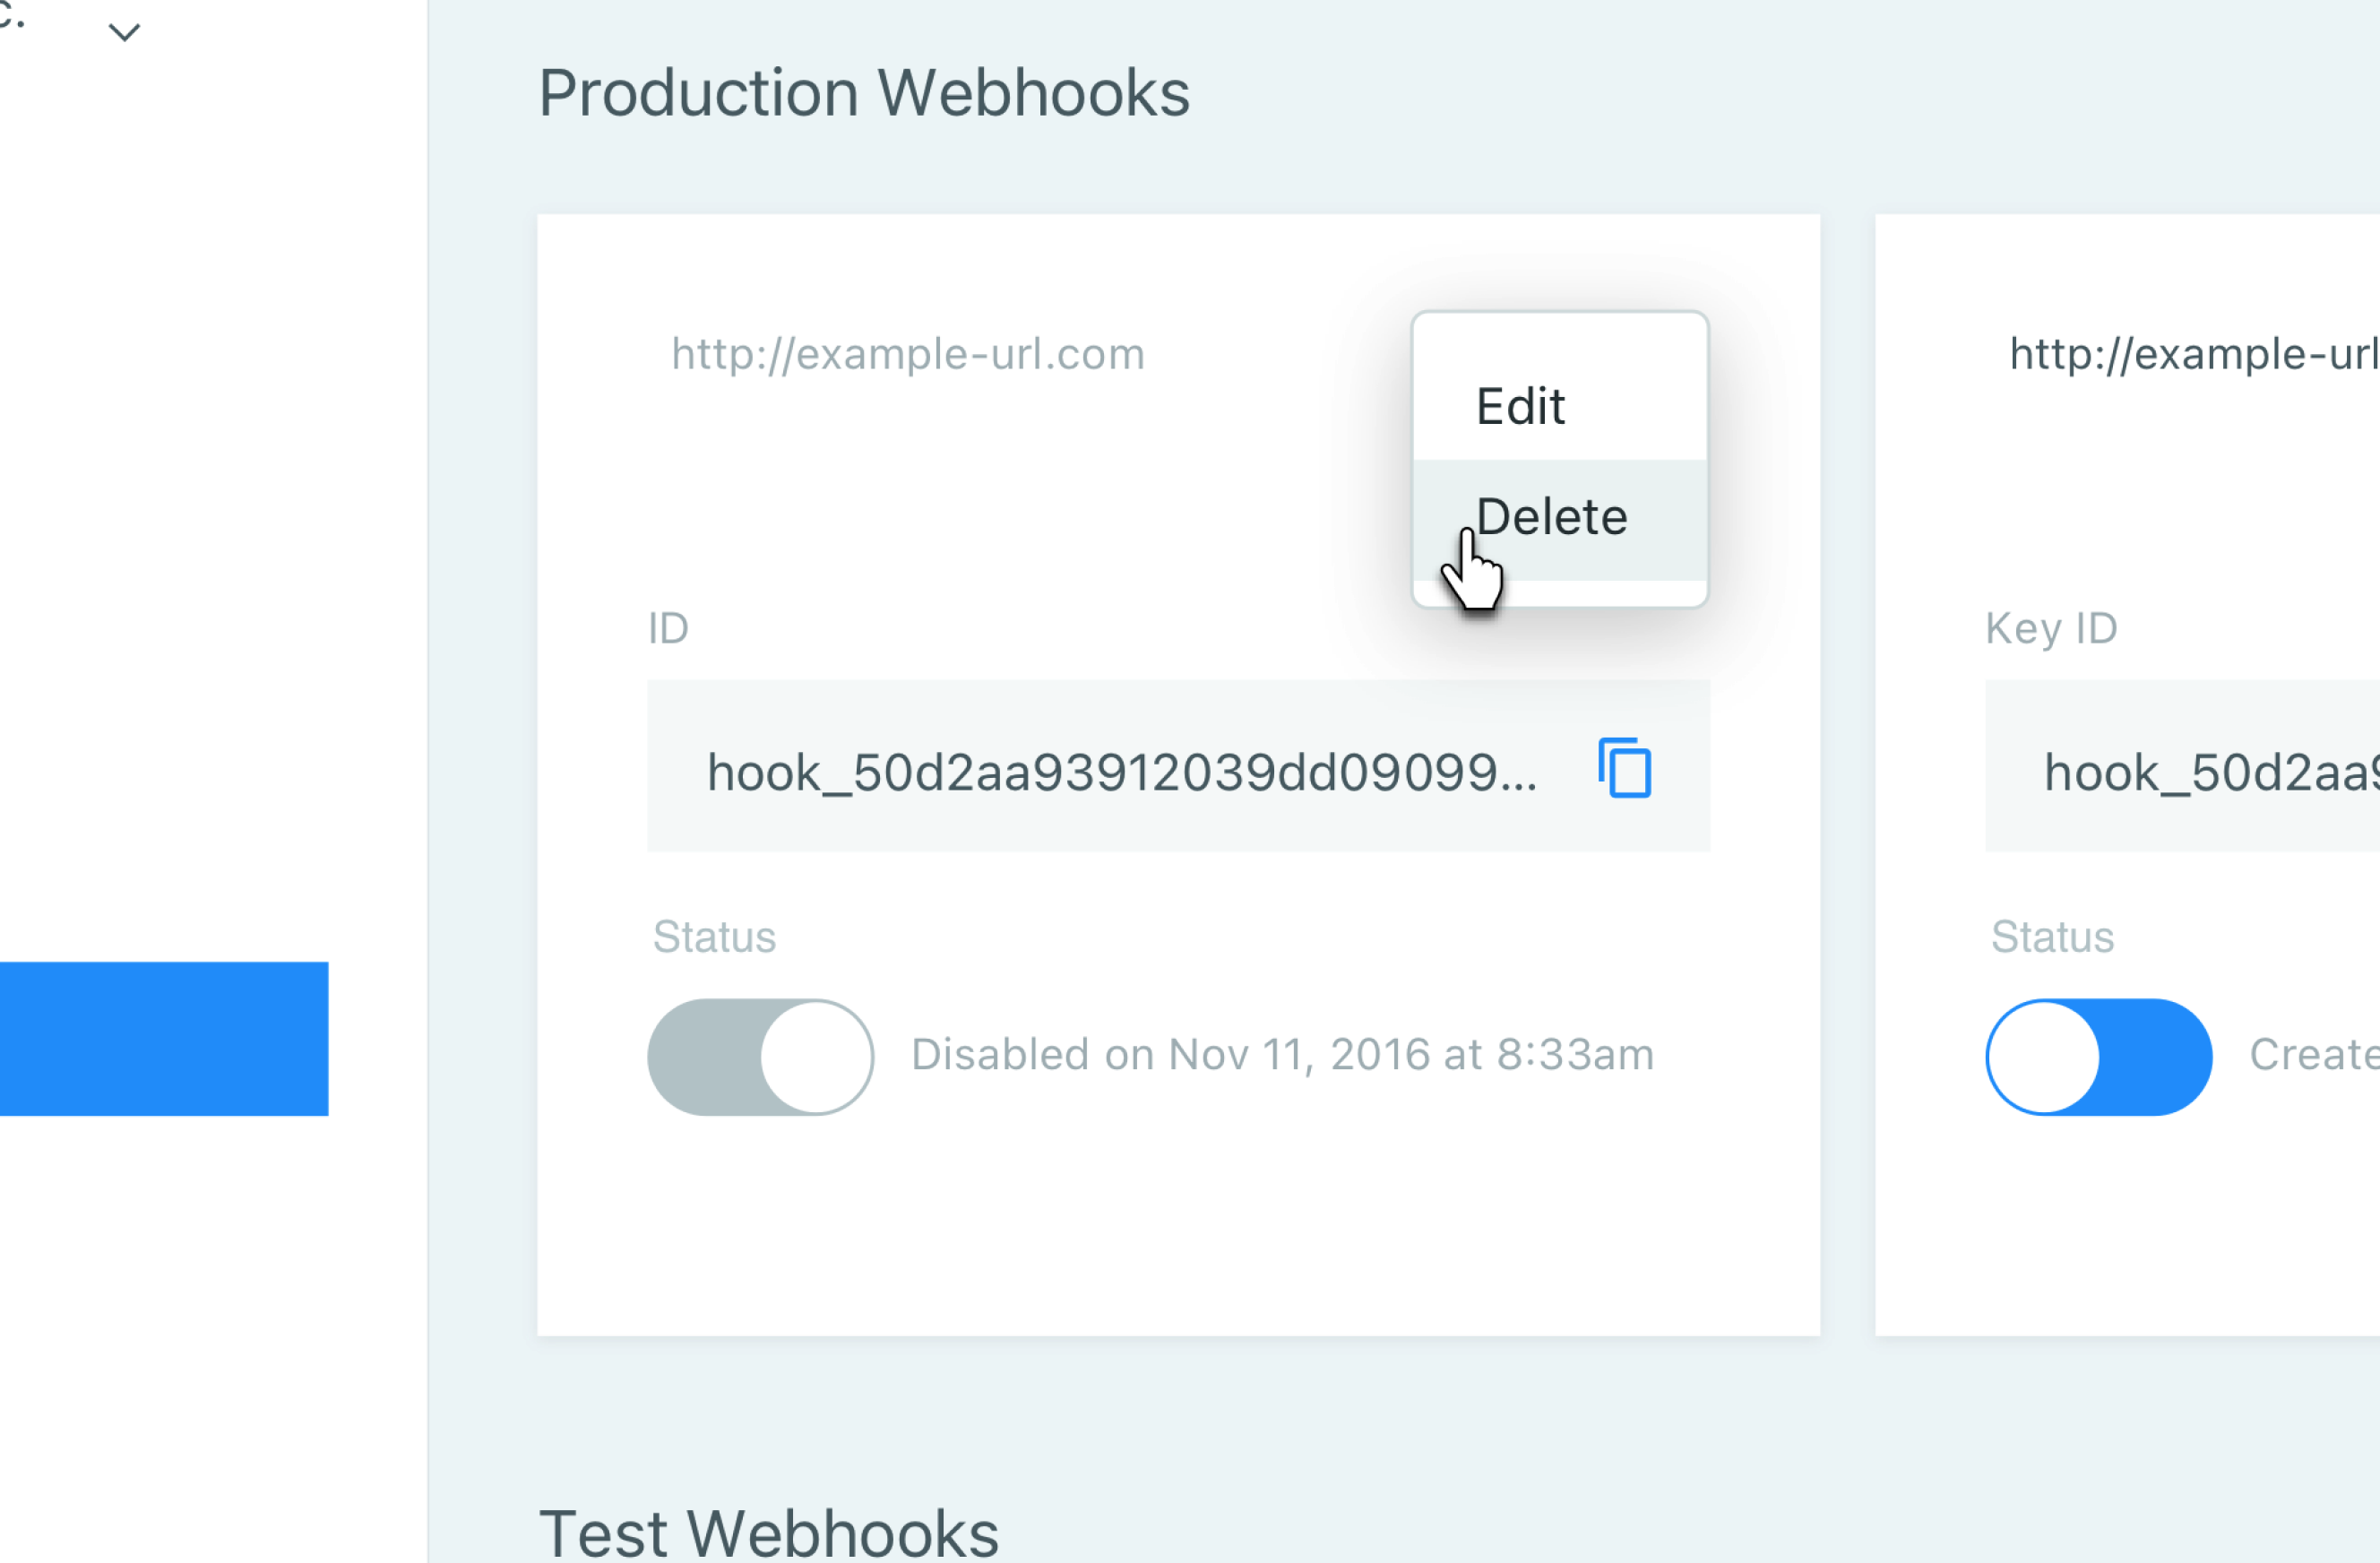Image resolution: width=2380 pixels, height=1563 pixels.
Task: Click the truncated name beside the sidebar chevron
Action: (x=11, y=15)
